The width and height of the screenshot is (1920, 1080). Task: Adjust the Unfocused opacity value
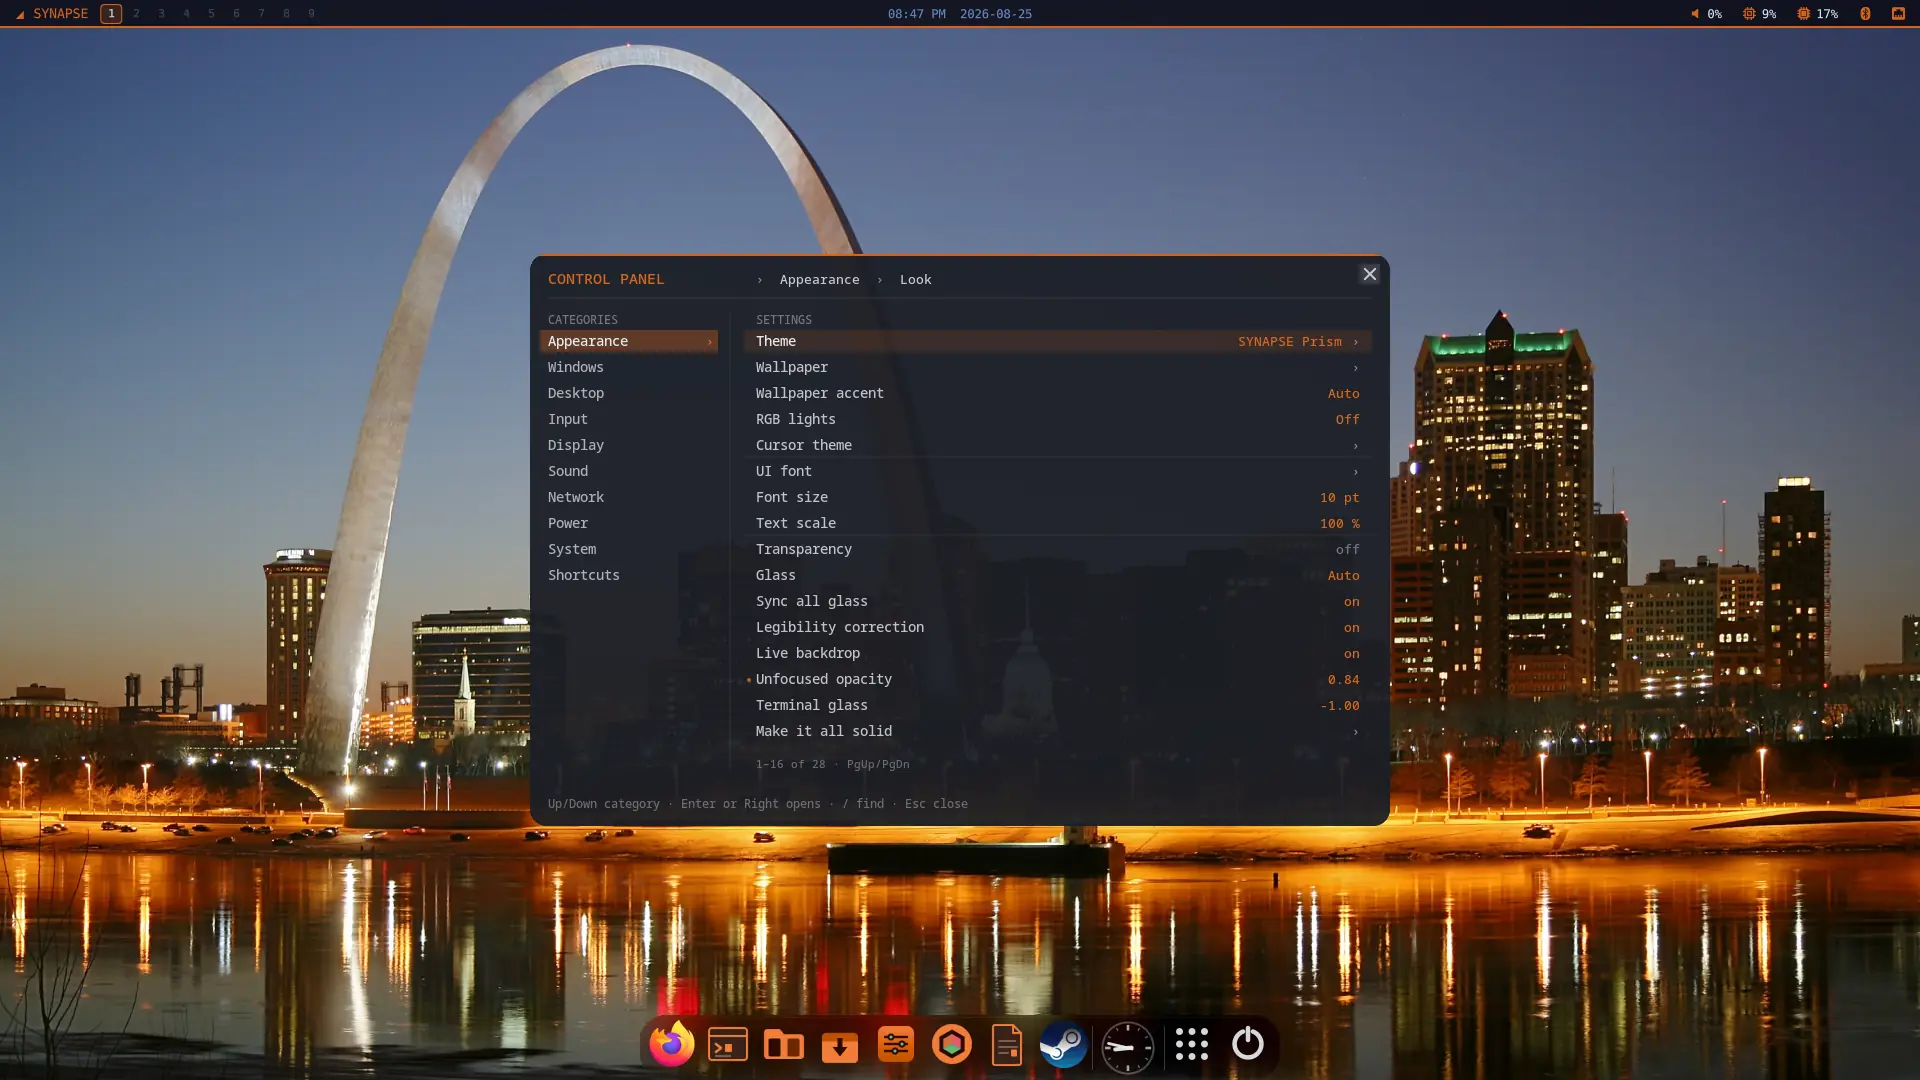tap(1057, 679)
